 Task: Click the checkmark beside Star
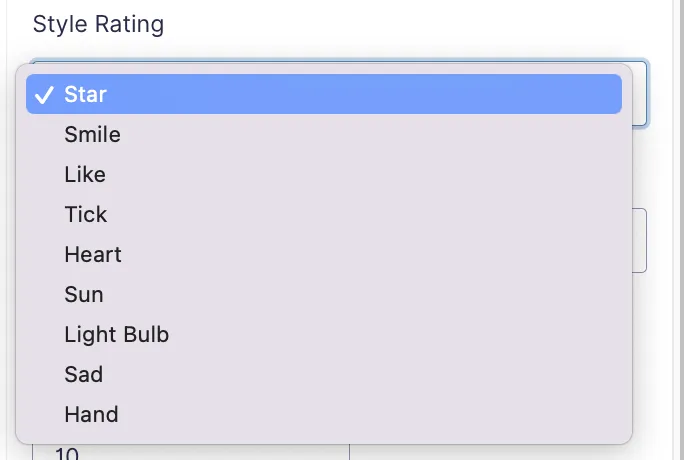tap(44, 95)
